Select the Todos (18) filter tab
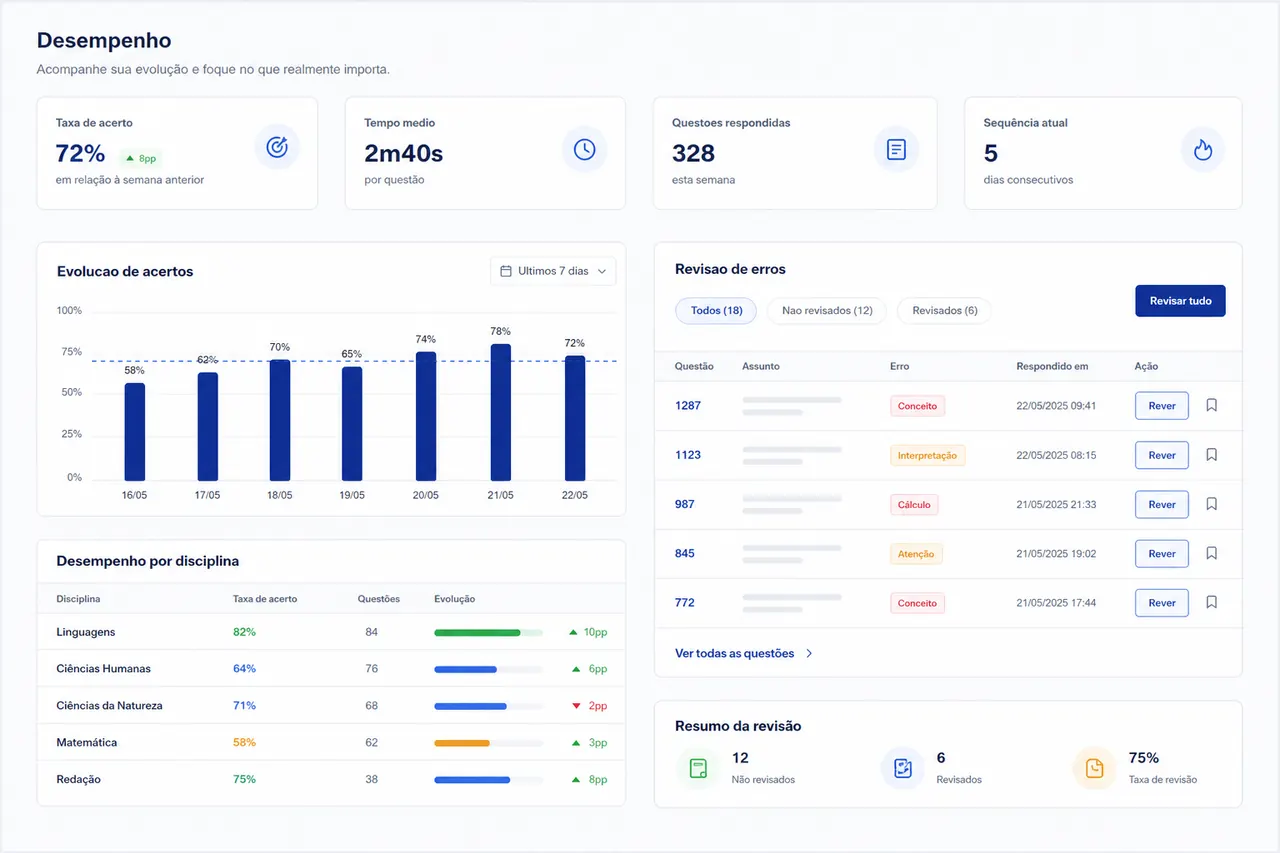 click(x=716, y=310)
